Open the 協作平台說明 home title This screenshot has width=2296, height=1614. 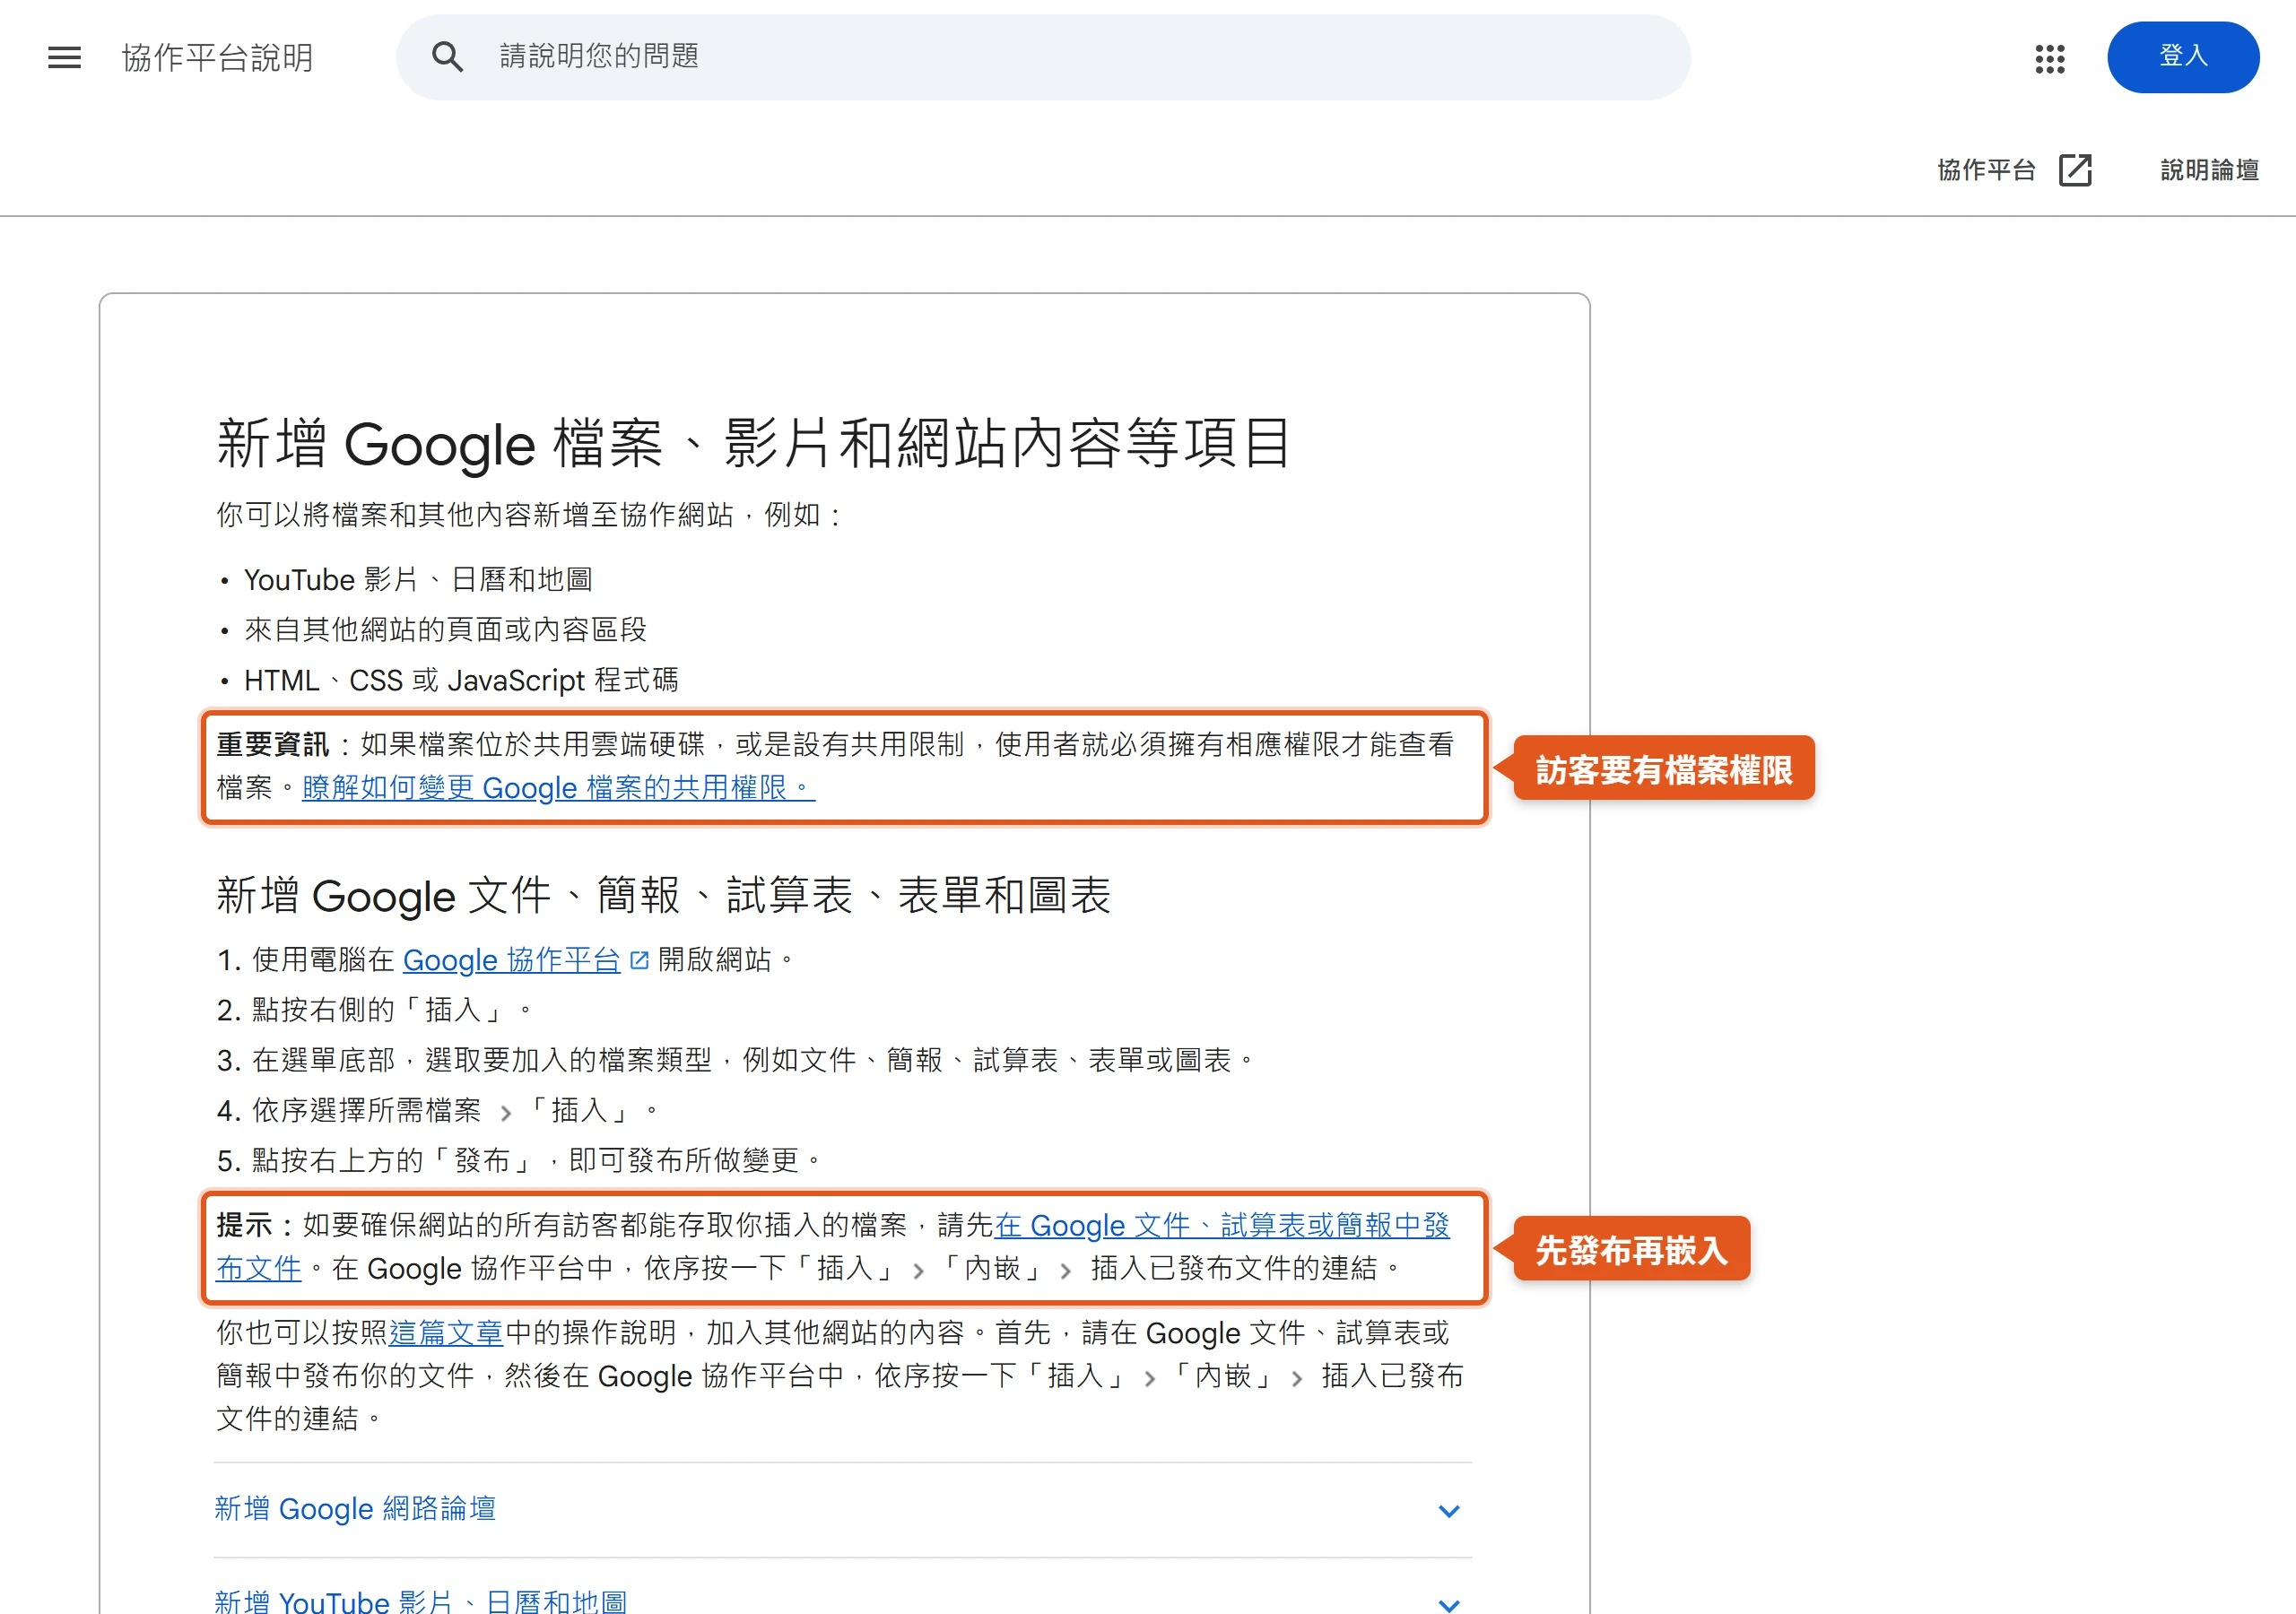217,57
